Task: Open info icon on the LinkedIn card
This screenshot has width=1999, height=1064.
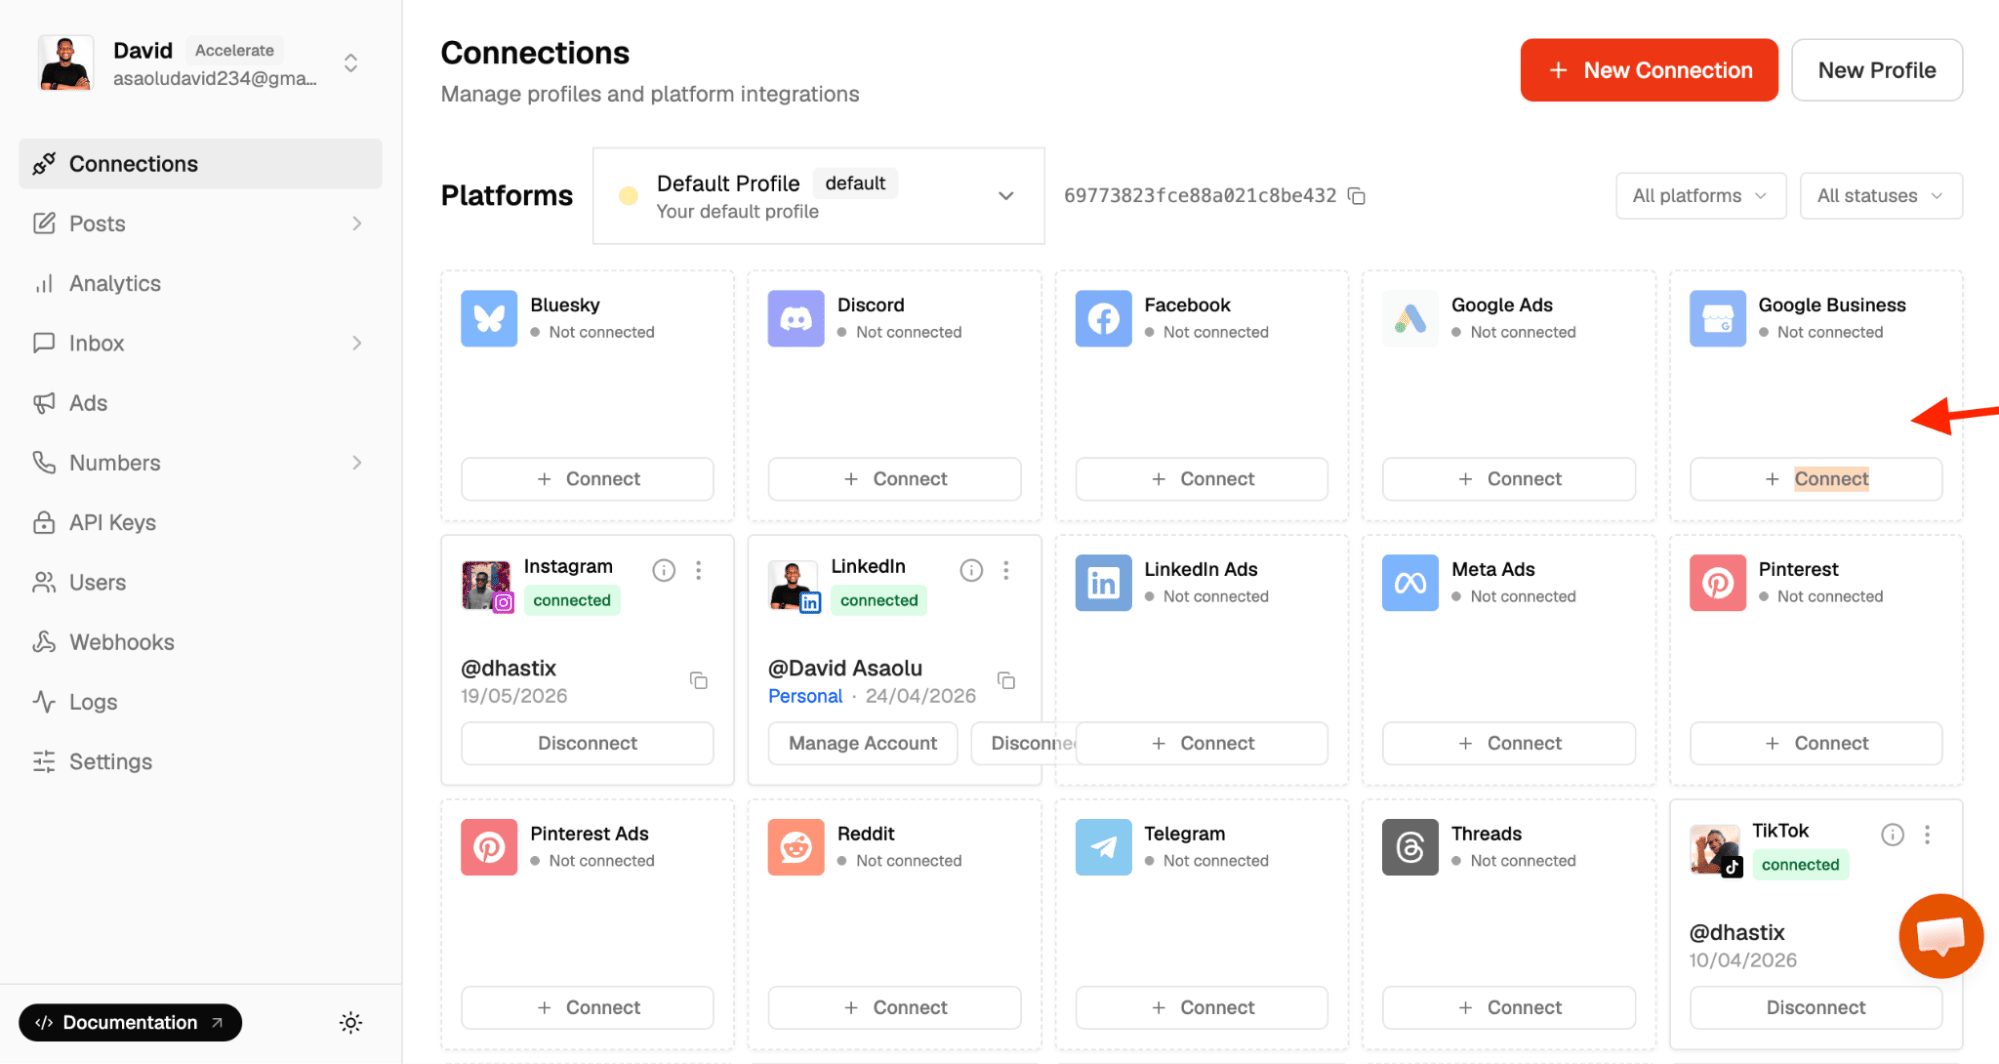Action: (x=971, y=570)
